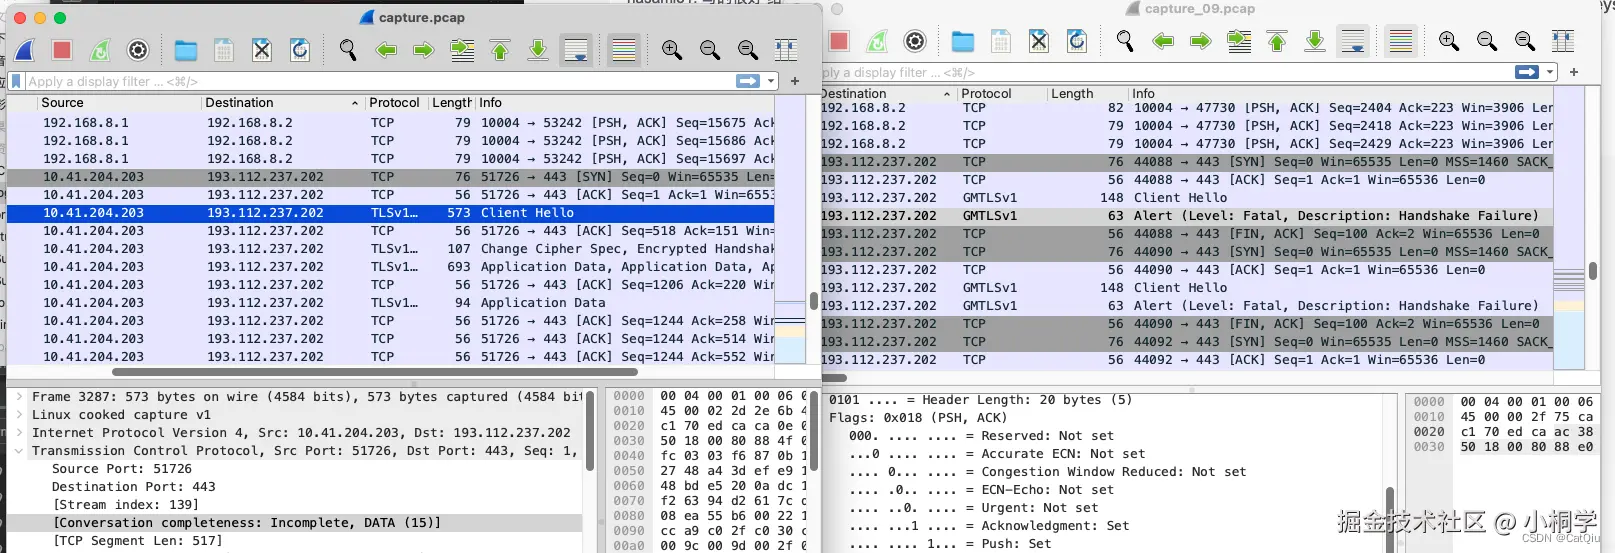The height and width of the screenshot is (553, 1615).
Task: Toggle packet colorization in capture.pcap window
Action: pos(624,50)
